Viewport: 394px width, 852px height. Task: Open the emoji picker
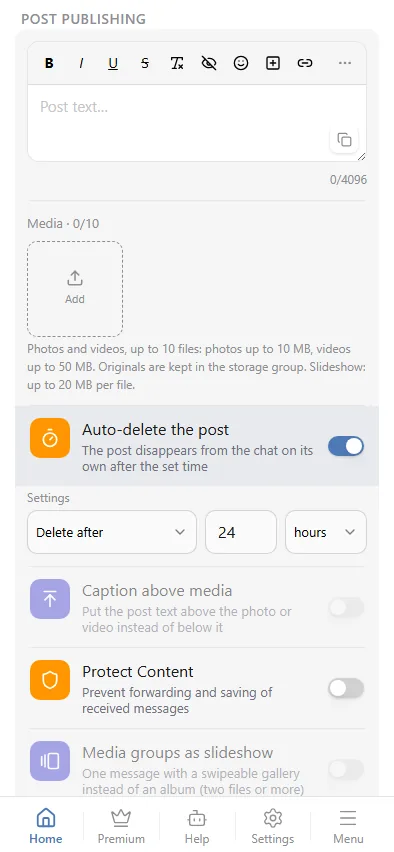click(x=241, y=64)
